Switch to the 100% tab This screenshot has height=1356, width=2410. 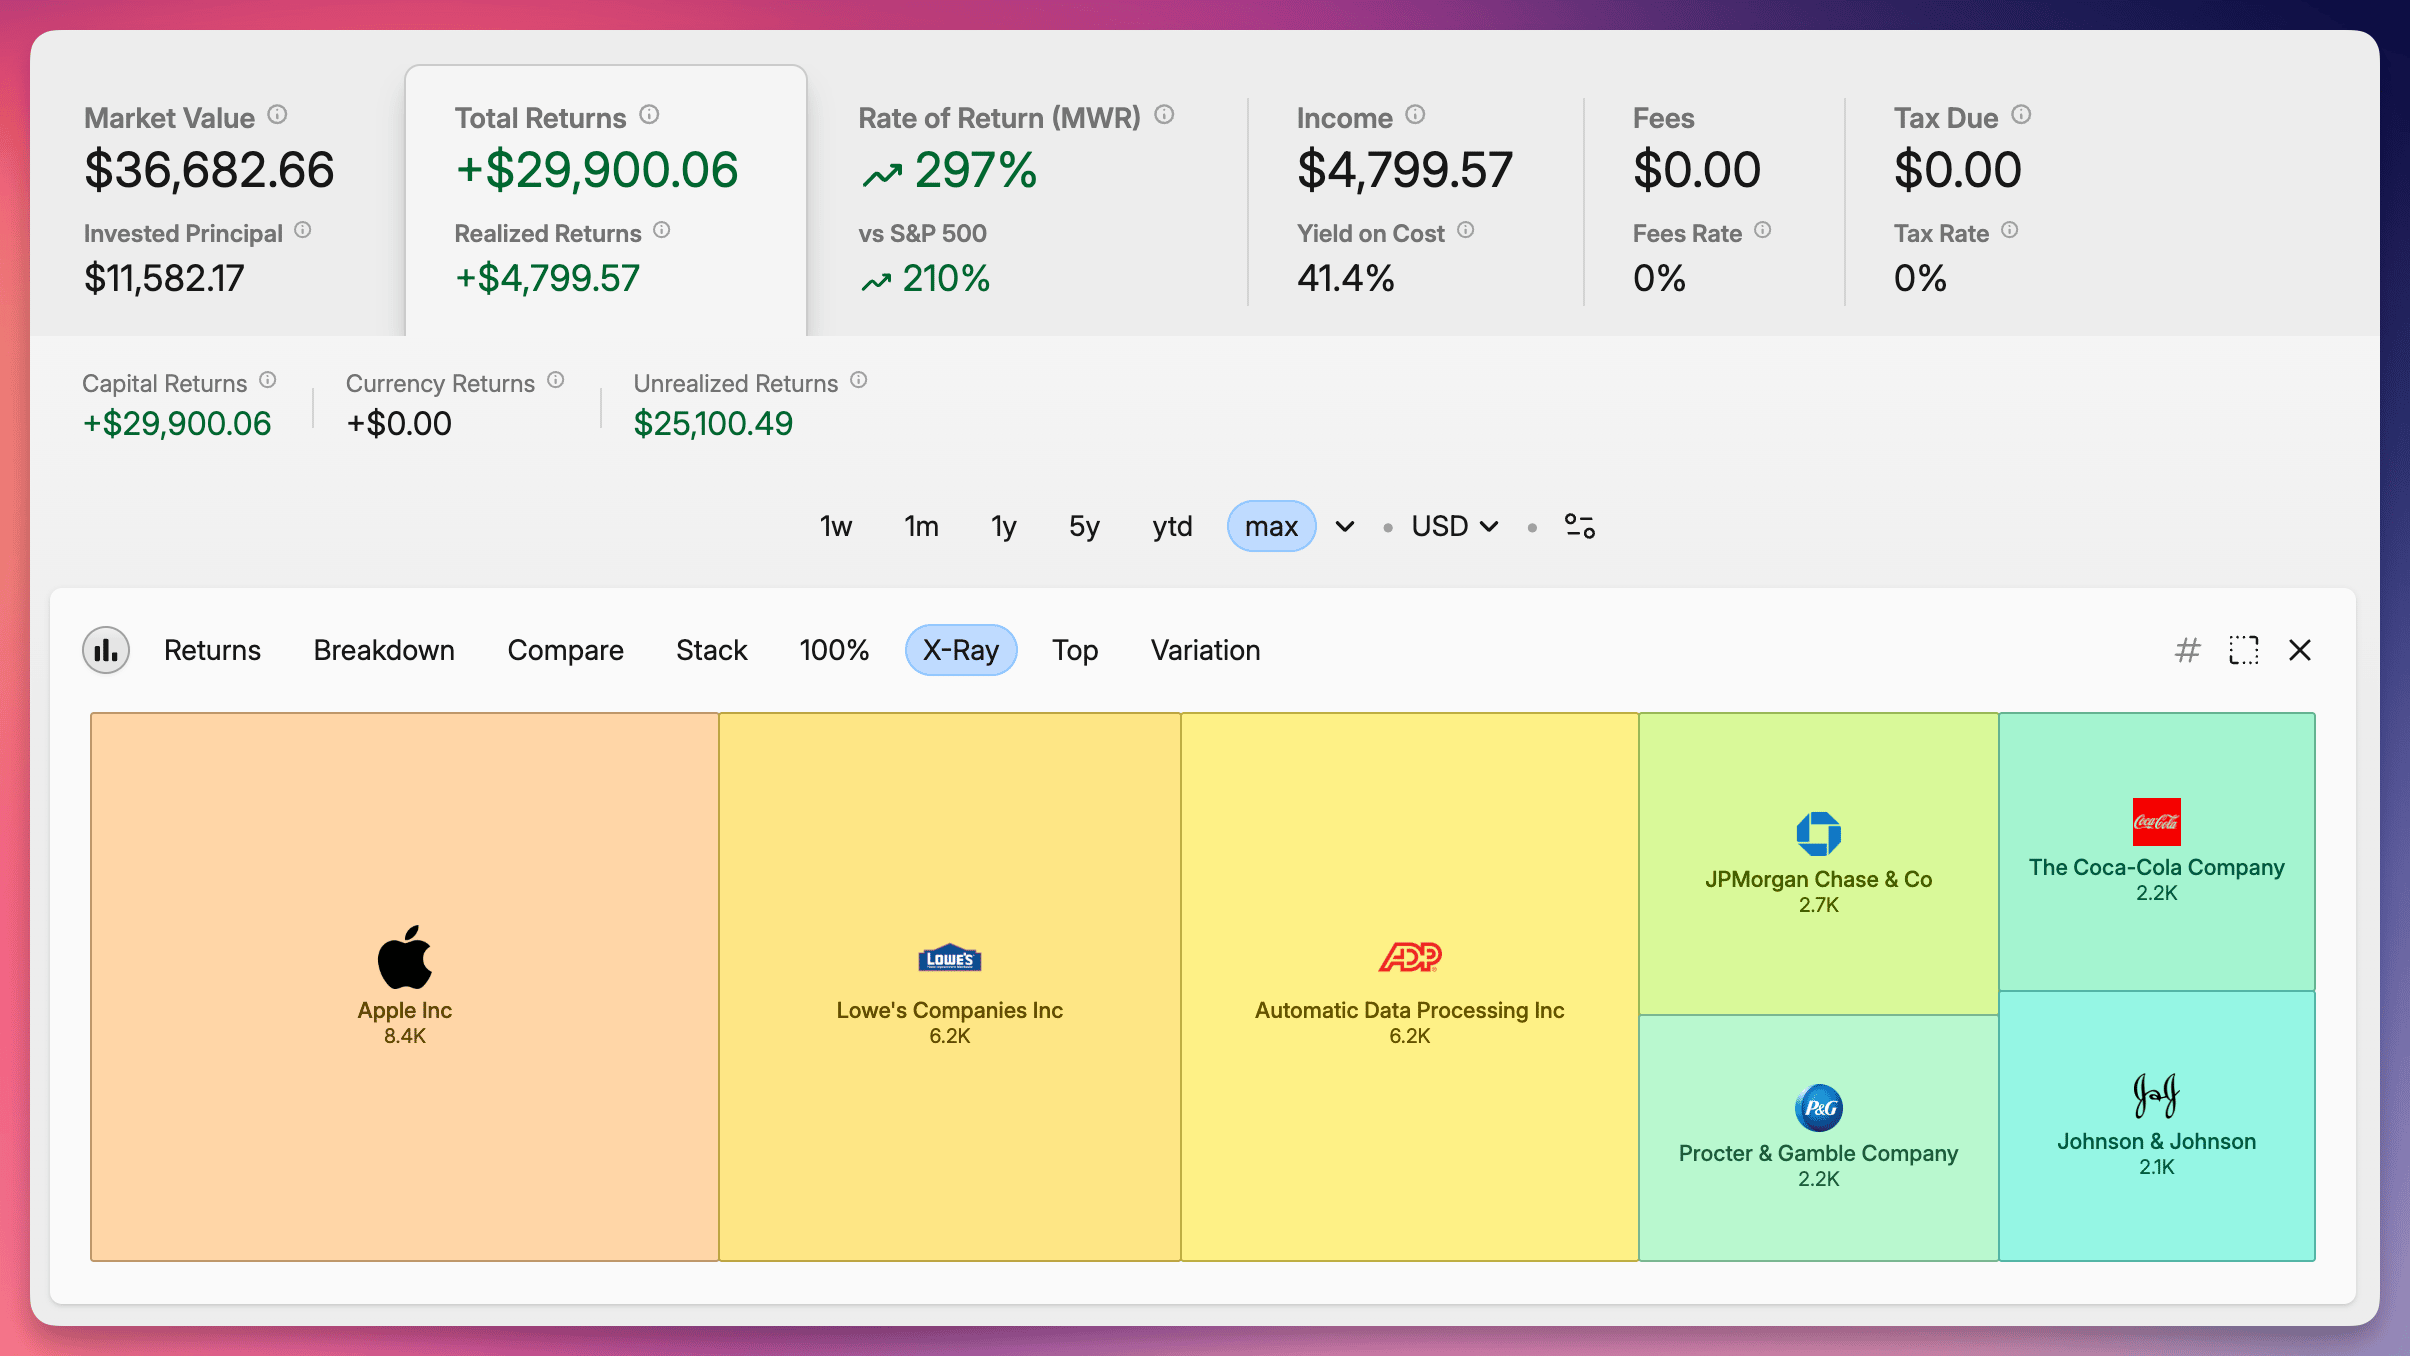[834, 651]
